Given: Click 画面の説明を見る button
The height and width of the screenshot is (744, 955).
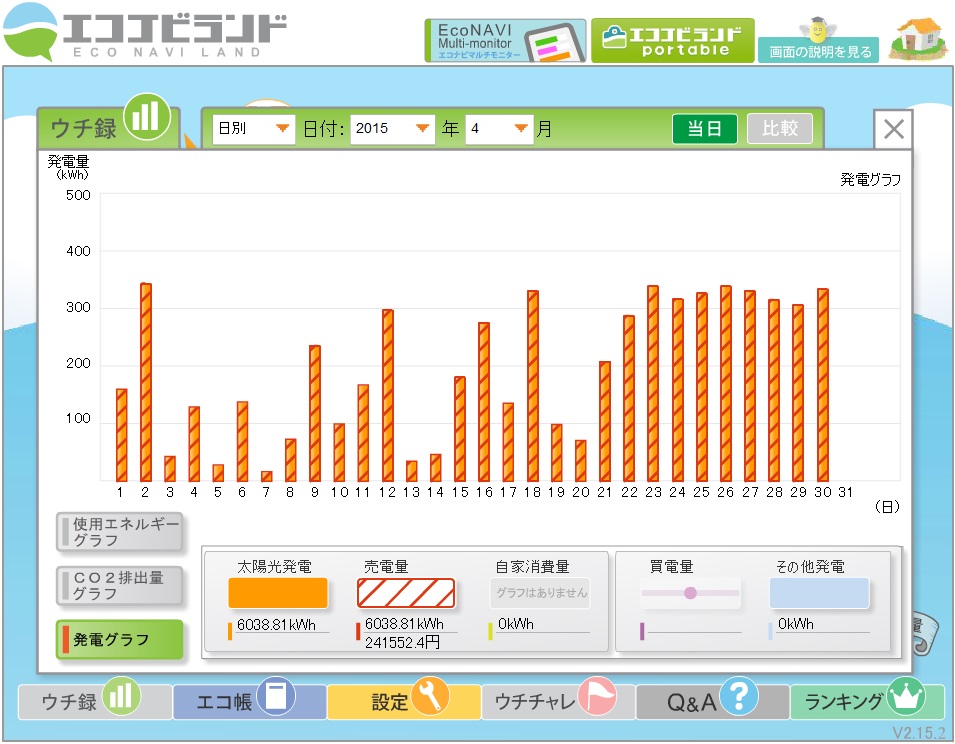Looking at the screenshot, I should 818,51.
